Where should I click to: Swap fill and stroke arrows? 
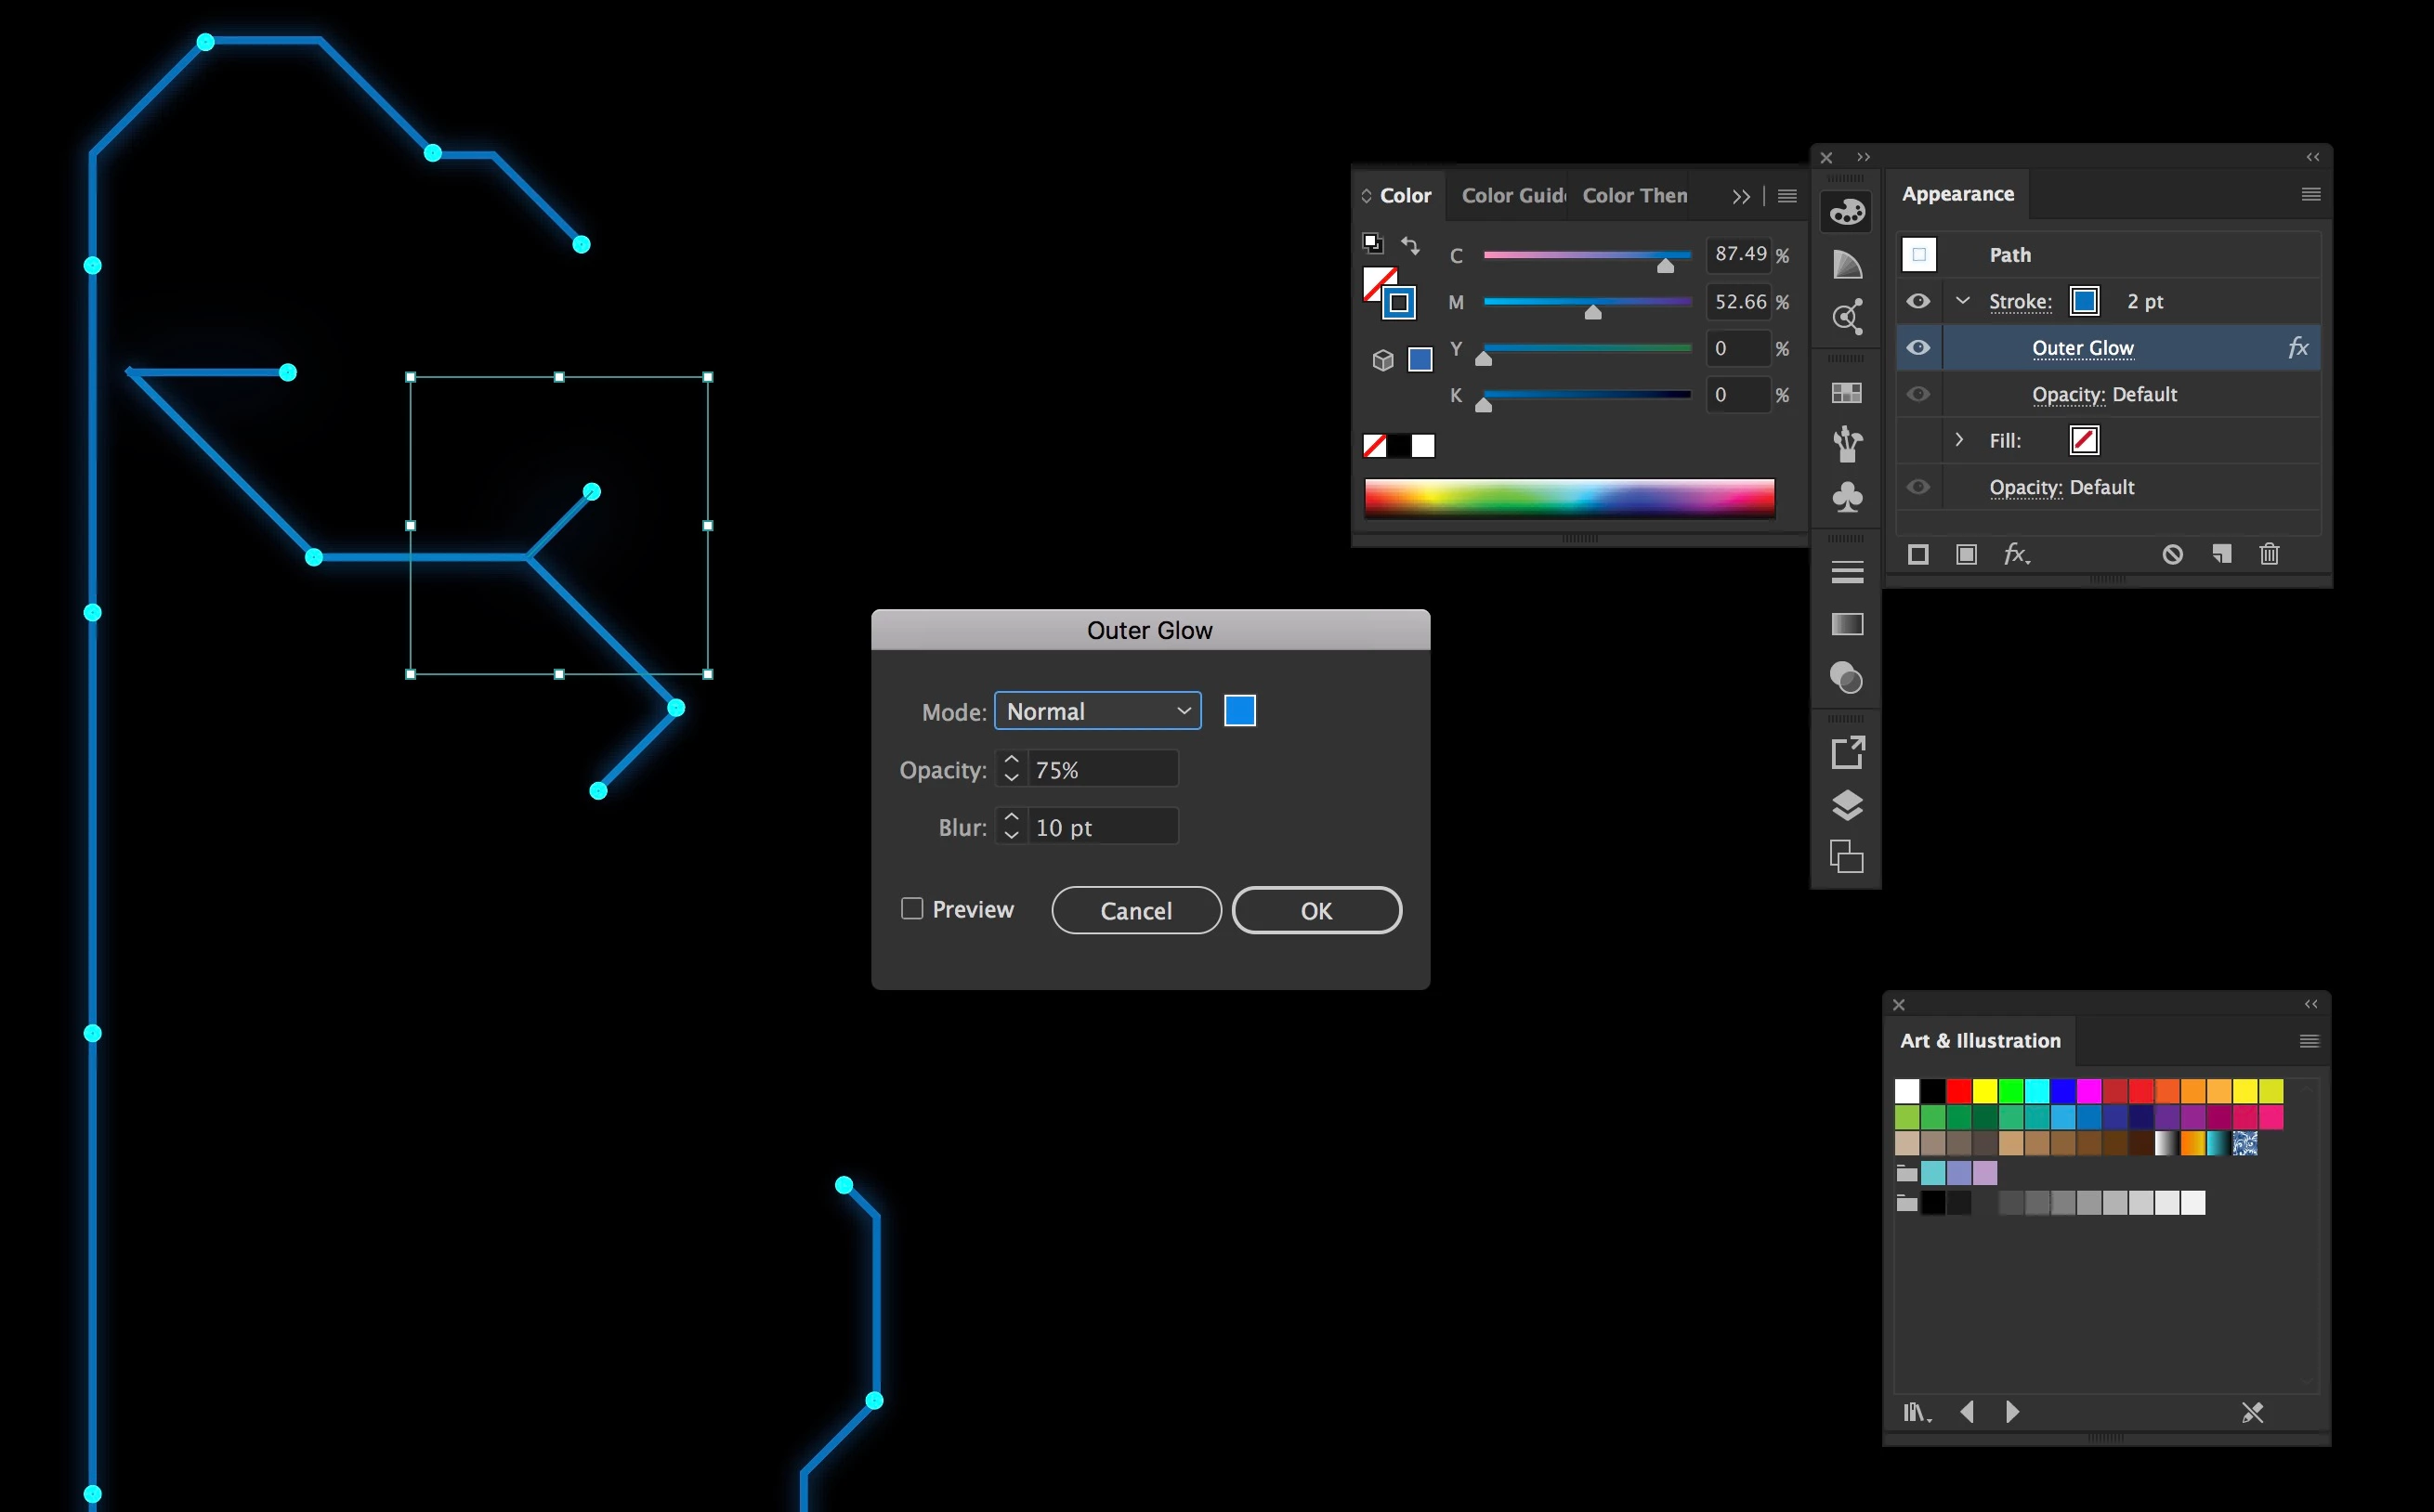(1410, 244)
